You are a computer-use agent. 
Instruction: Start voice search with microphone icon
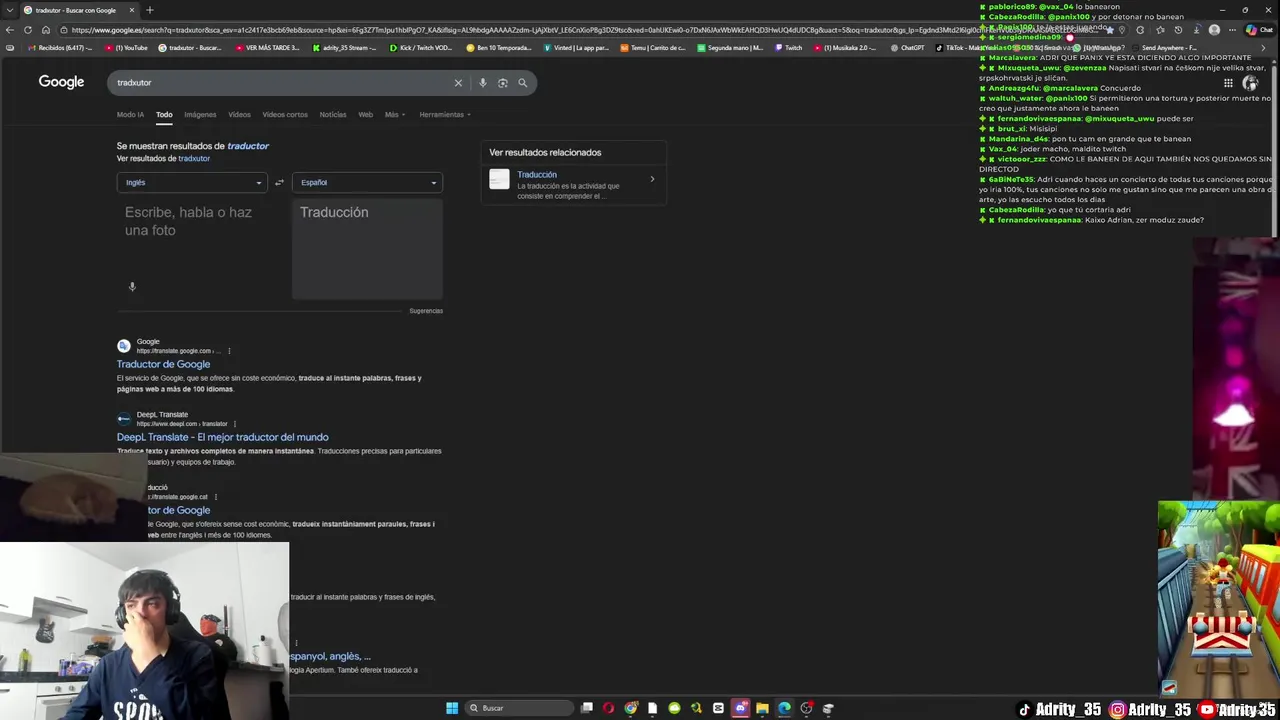point(483,83)
